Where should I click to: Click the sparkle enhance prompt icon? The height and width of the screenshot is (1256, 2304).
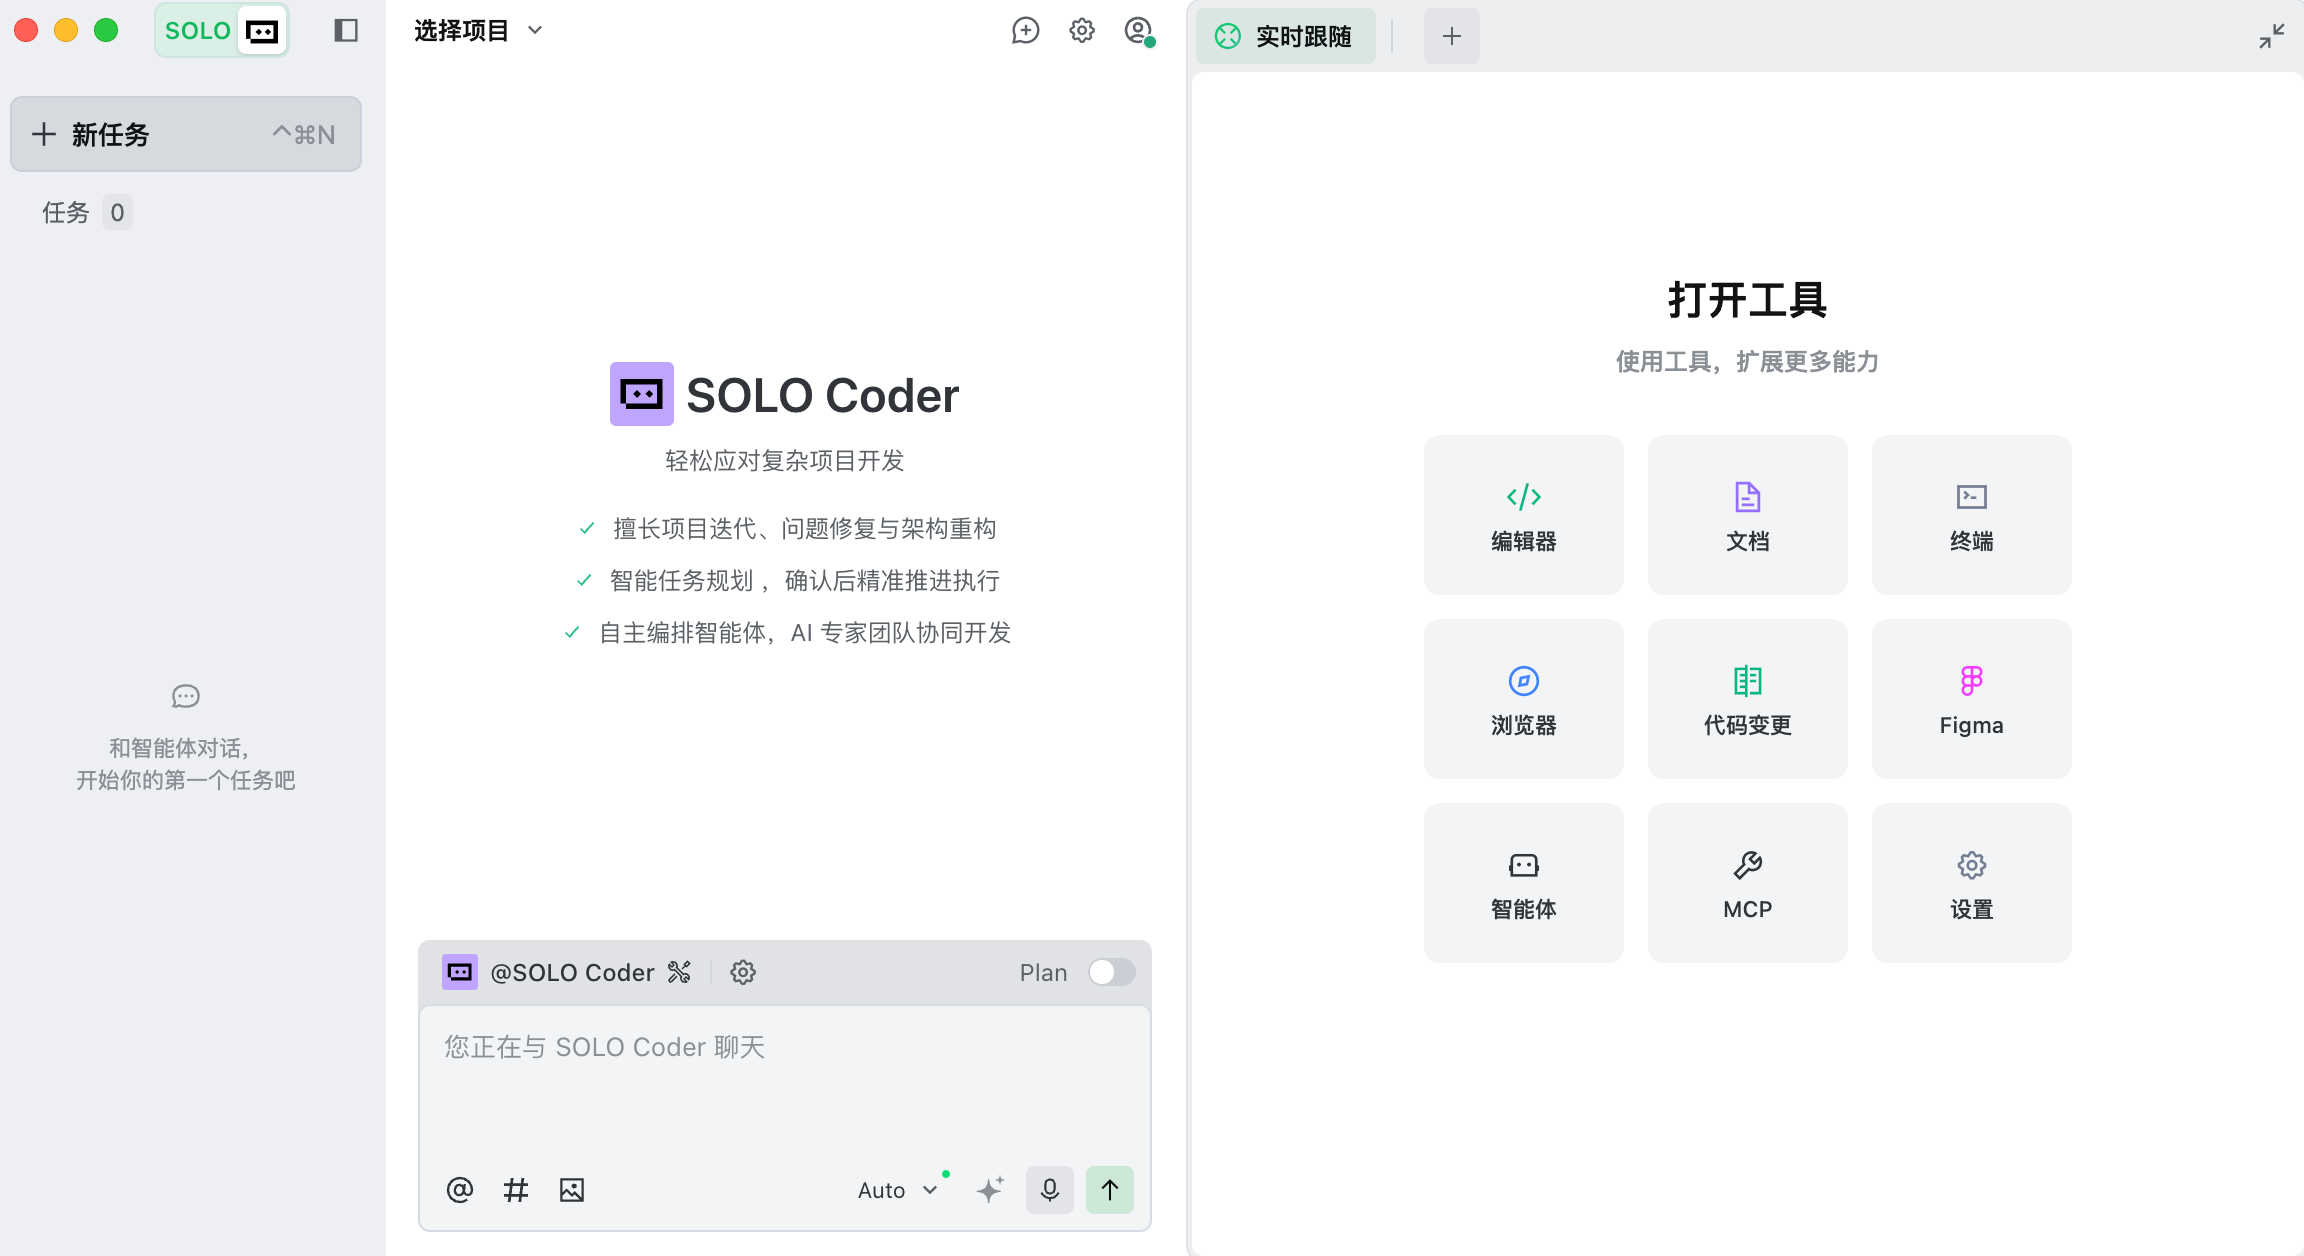pos(990,1190)
